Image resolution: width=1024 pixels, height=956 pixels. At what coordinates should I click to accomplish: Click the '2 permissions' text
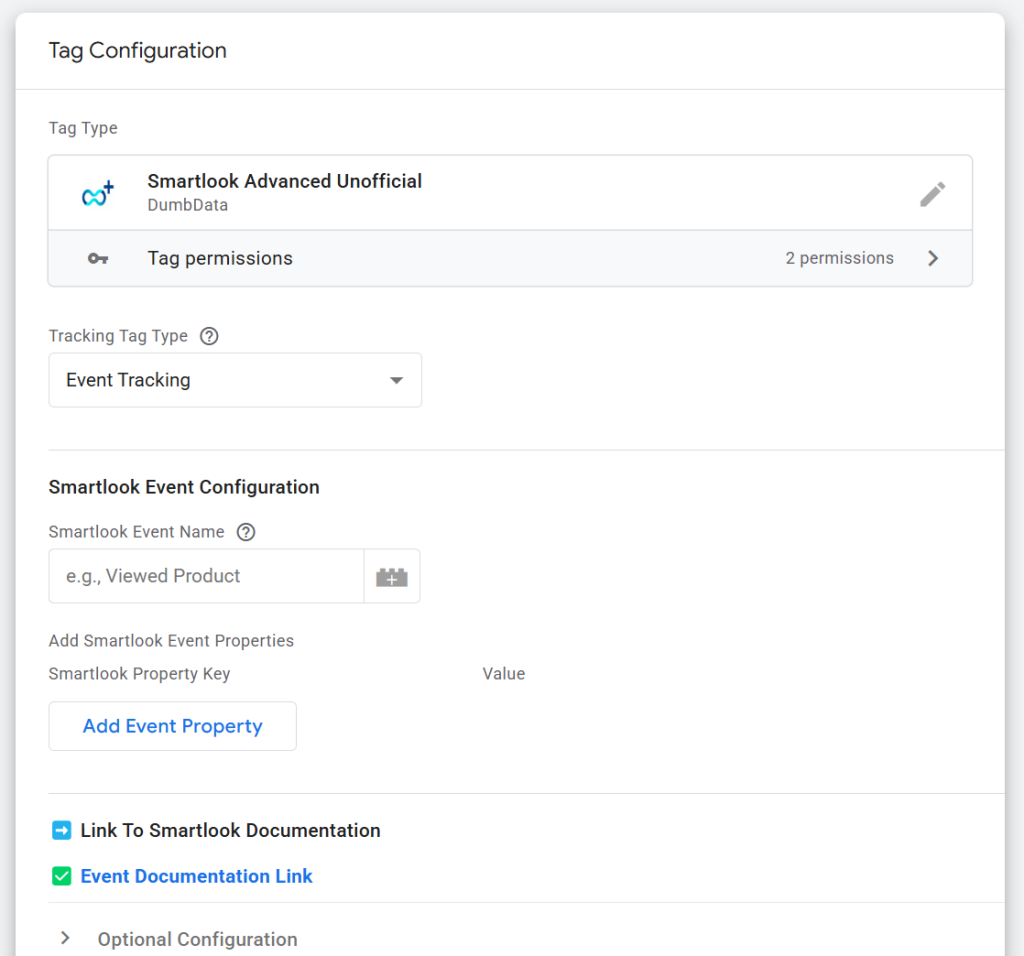click(839, 259)
